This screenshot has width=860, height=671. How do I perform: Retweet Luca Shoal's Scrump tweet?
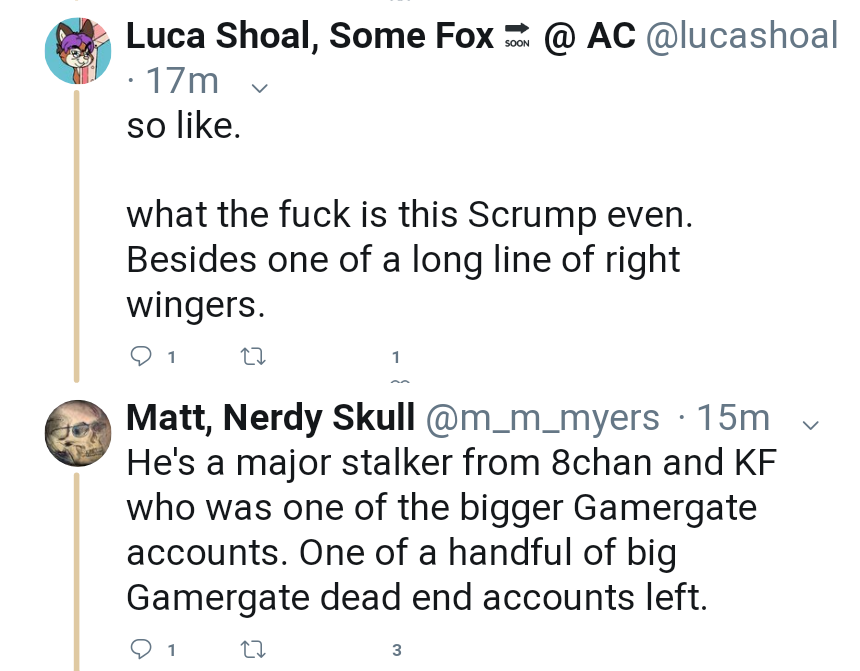(x=254, y=358)
